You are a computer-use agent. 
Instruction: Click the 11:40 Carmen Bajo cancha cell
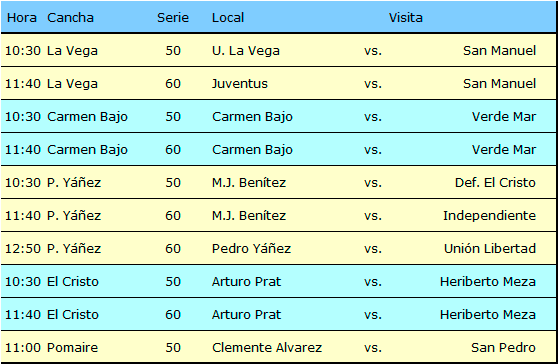87,149
